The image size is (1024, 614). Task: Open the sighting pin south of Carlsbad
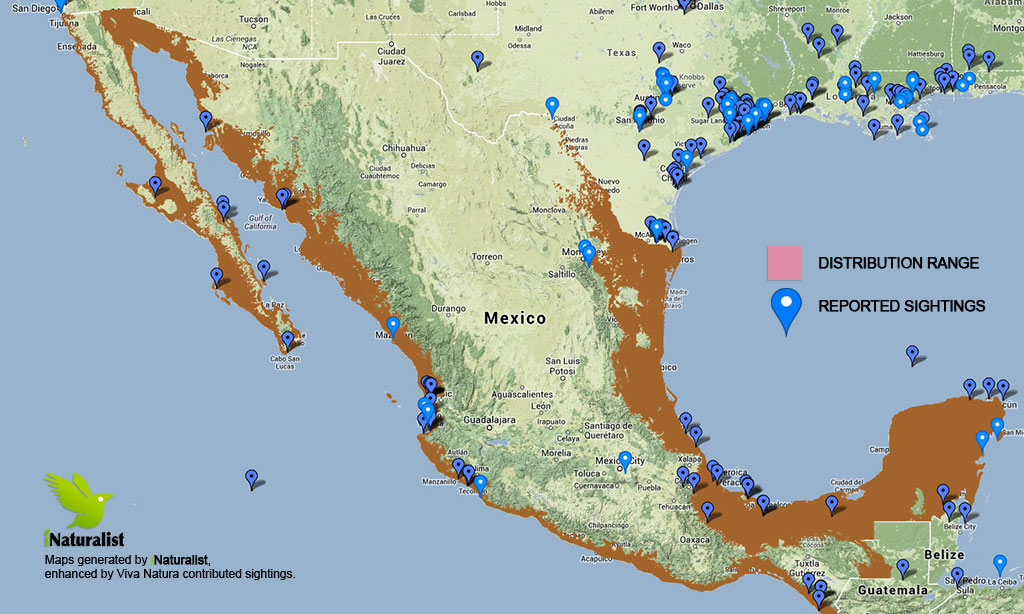(478, 59)
